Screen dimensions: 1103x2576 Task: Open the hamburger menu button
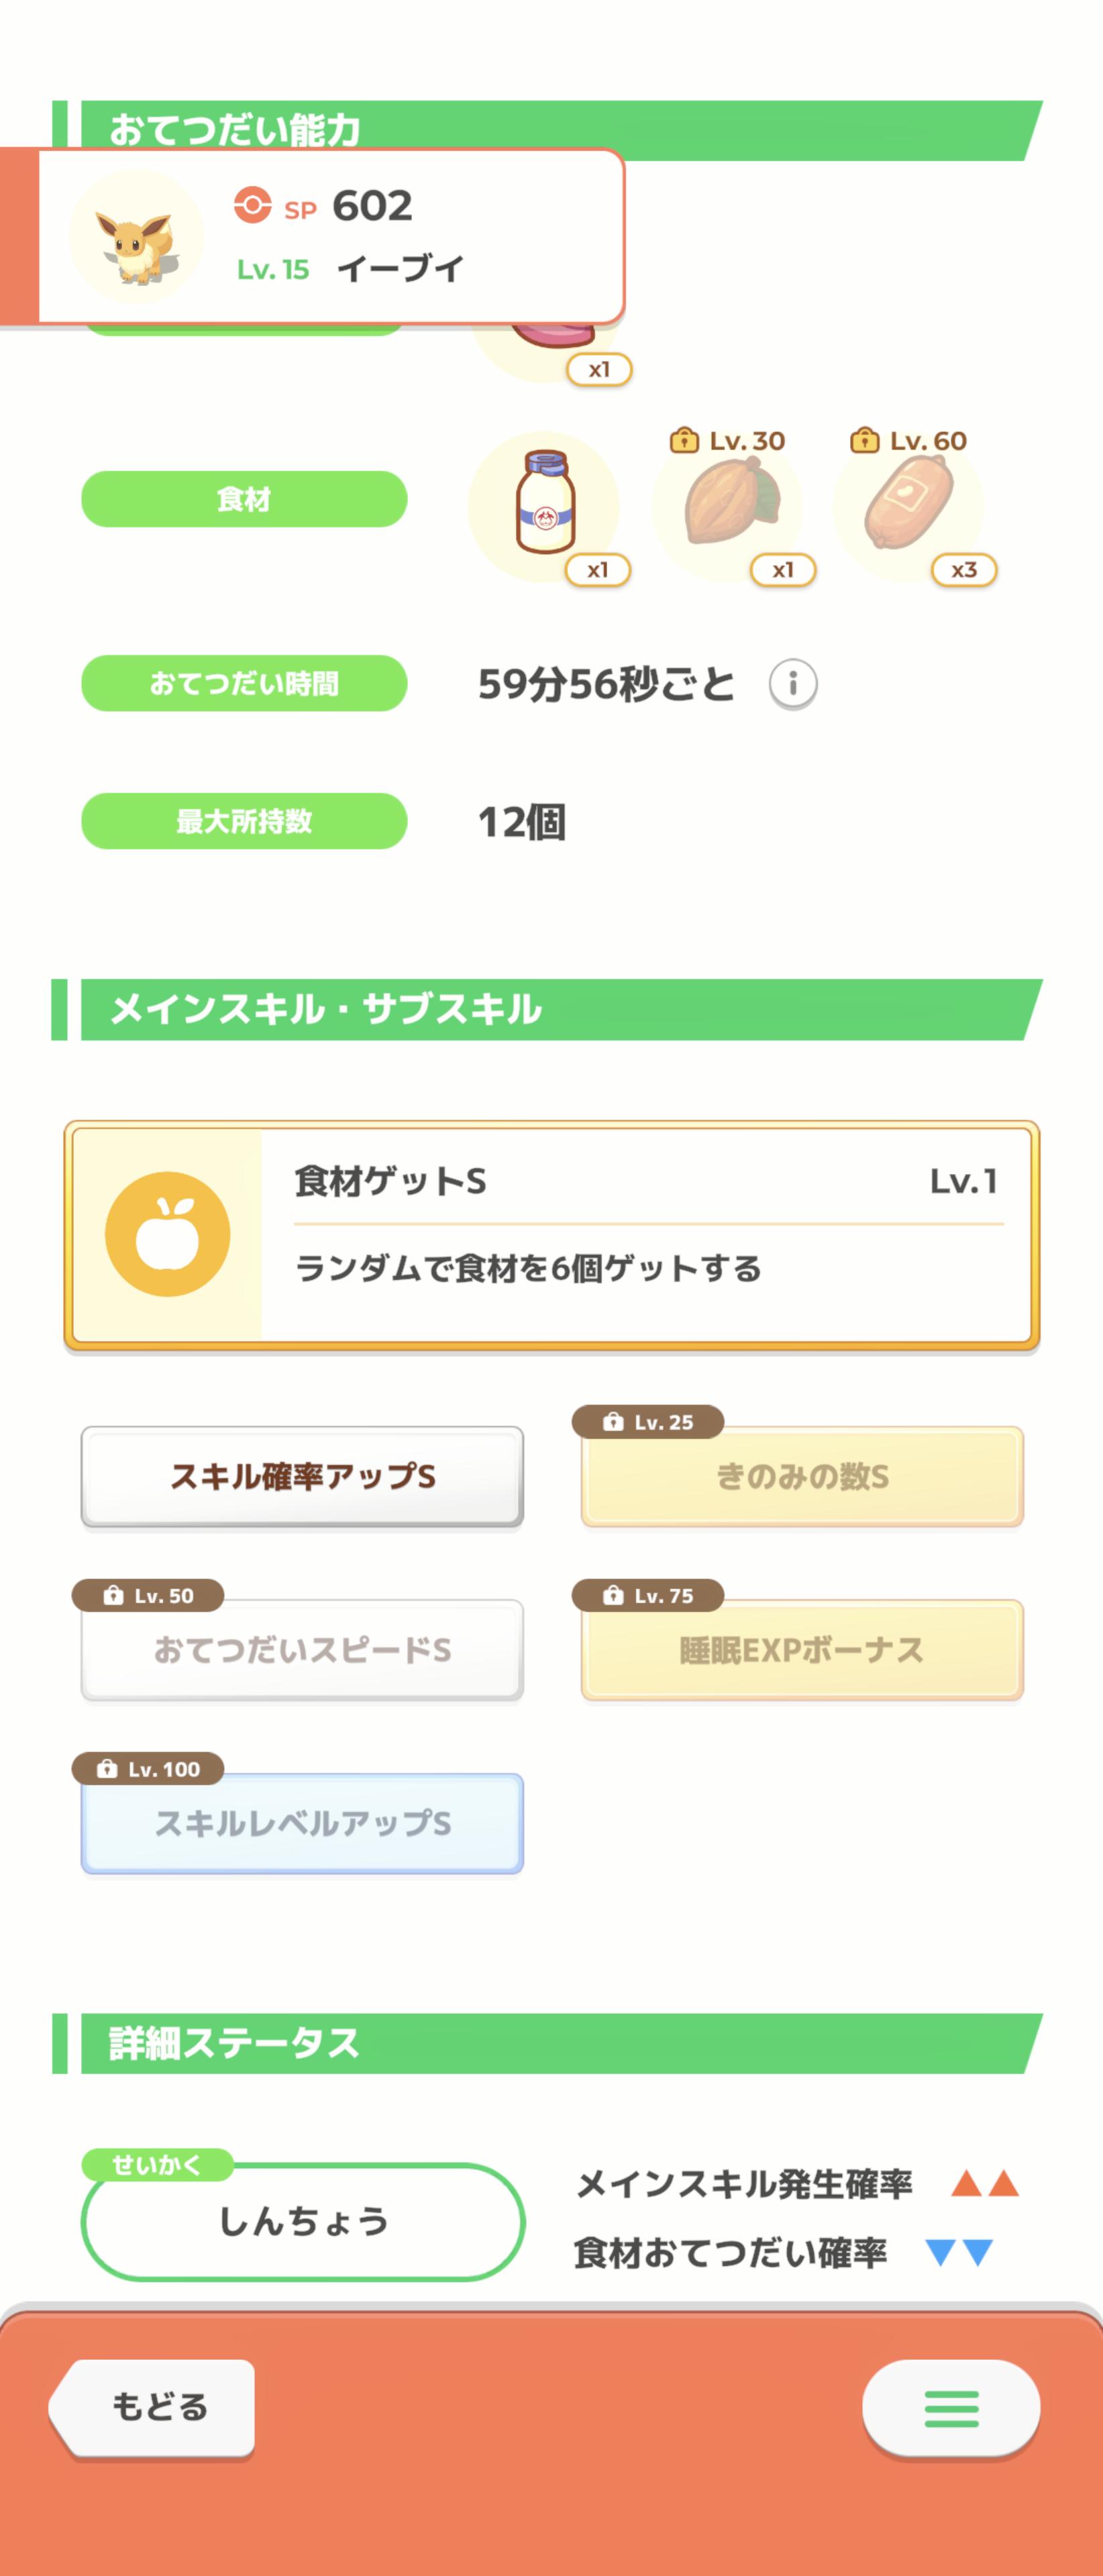pyautogui.click(x=950, y=2408)
